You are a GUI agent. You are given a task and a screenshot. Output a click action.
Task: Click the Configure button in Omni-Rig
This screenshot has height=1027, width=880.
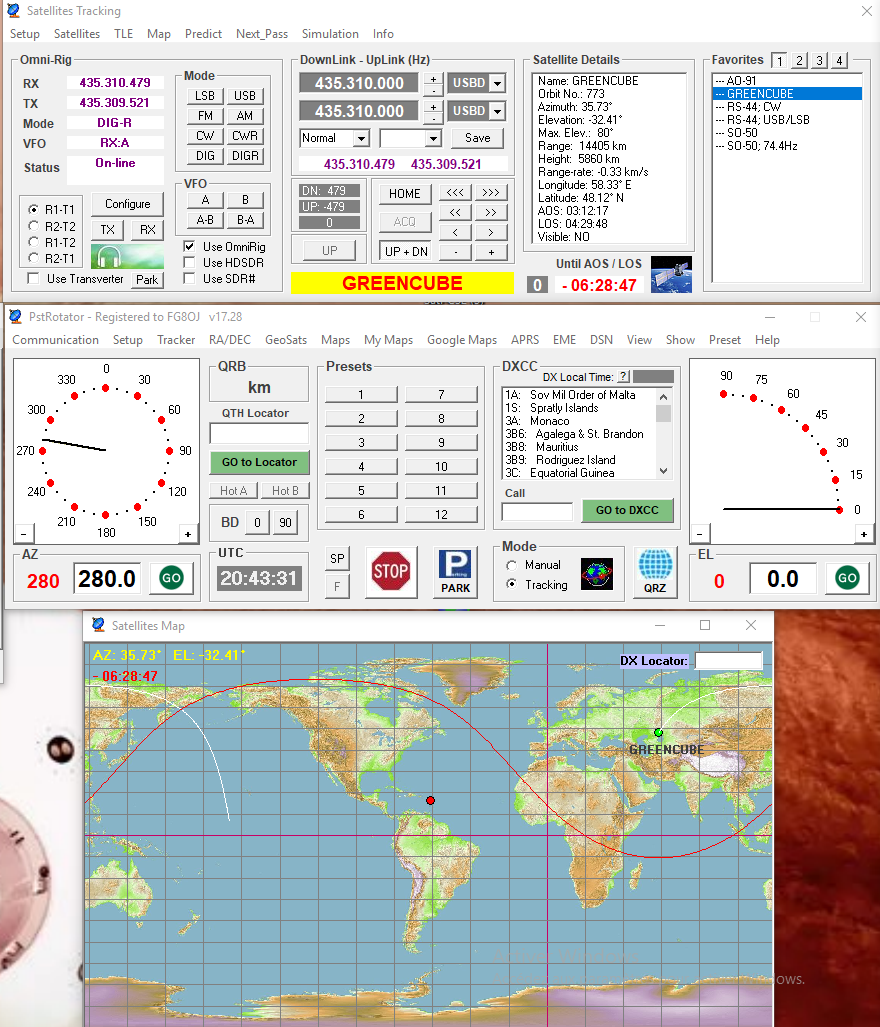pyautogui.click(x=127, y=204)
